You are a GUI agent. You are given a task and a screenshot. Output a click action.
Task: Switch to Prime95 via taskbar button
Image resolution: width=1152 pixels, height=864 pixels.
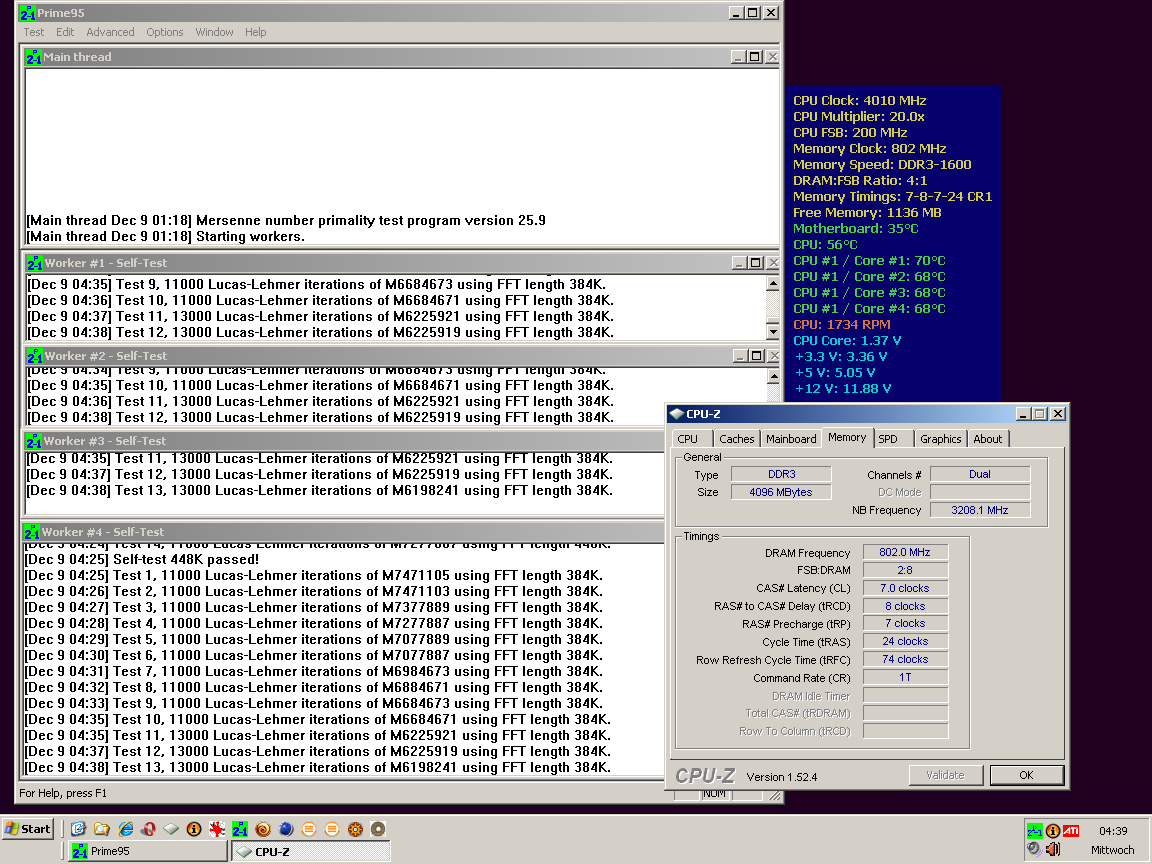tap(147, 851)
